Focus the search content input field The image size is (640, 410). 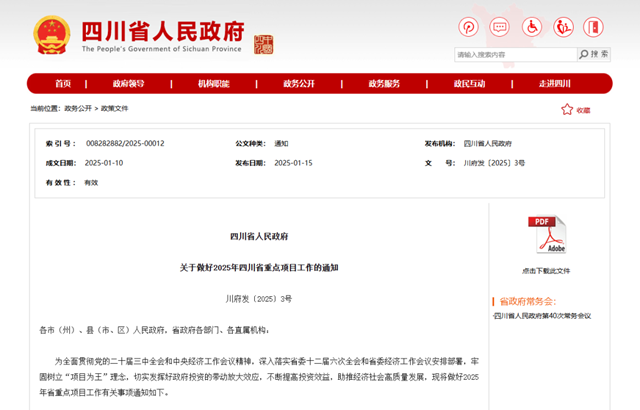click(x=516, y=55)
